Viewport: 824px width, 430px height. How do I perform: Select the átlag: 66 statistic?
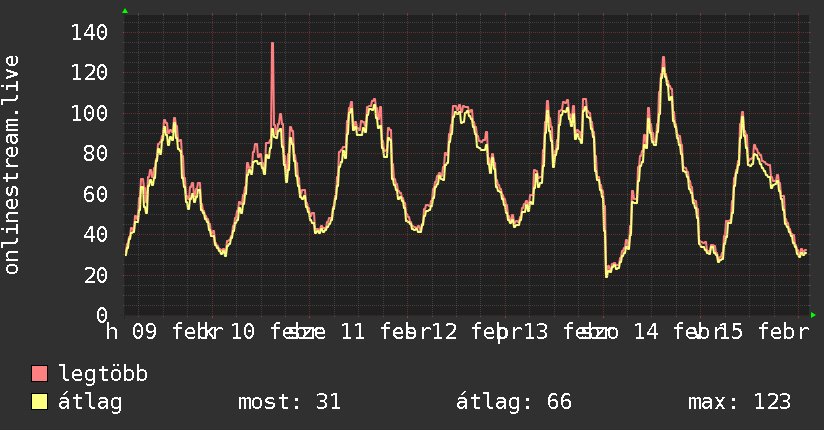(x=513, y=402)
